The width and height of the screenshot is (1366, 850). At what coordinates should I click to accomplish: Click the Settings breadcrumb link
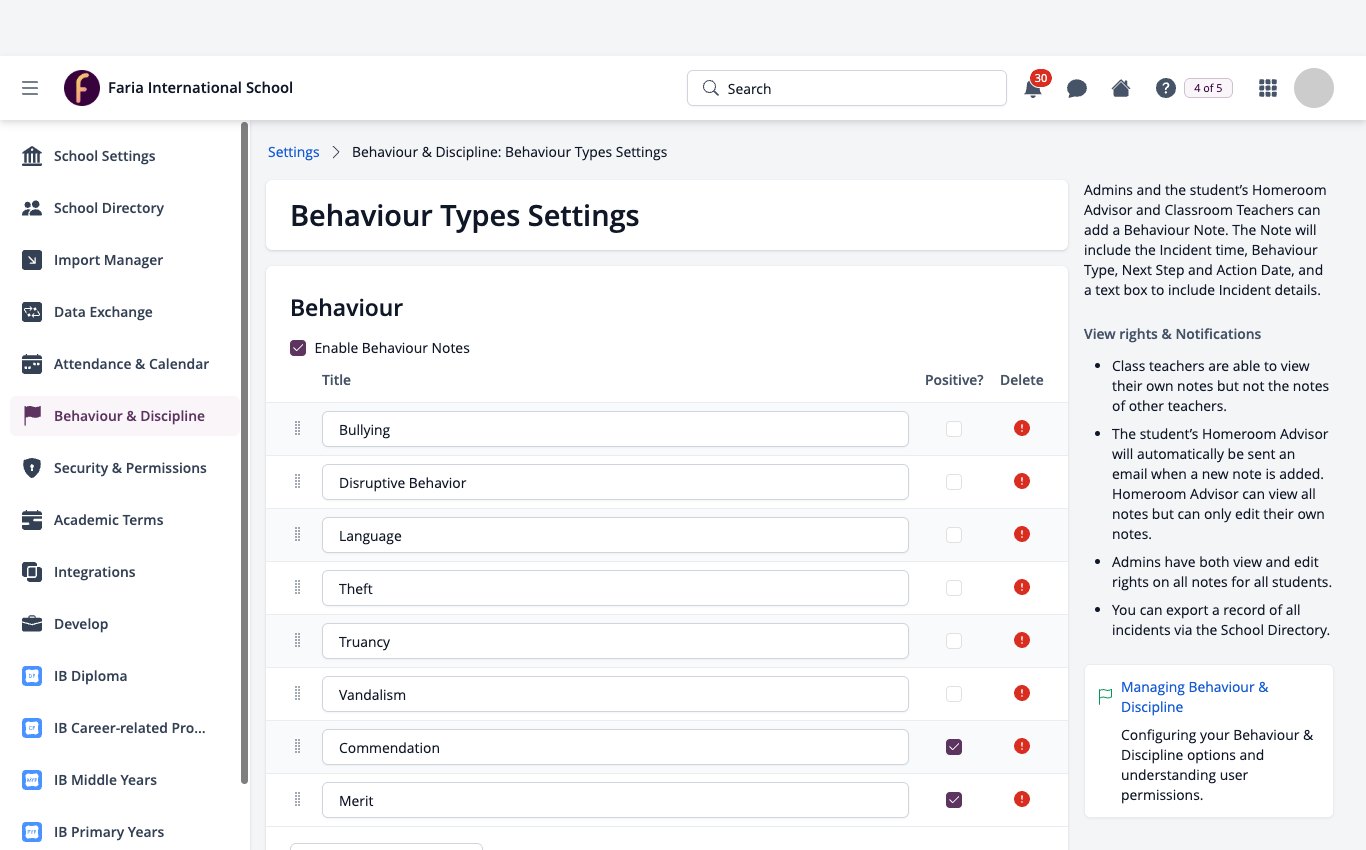pyautogui.click(x=294, y=152)
